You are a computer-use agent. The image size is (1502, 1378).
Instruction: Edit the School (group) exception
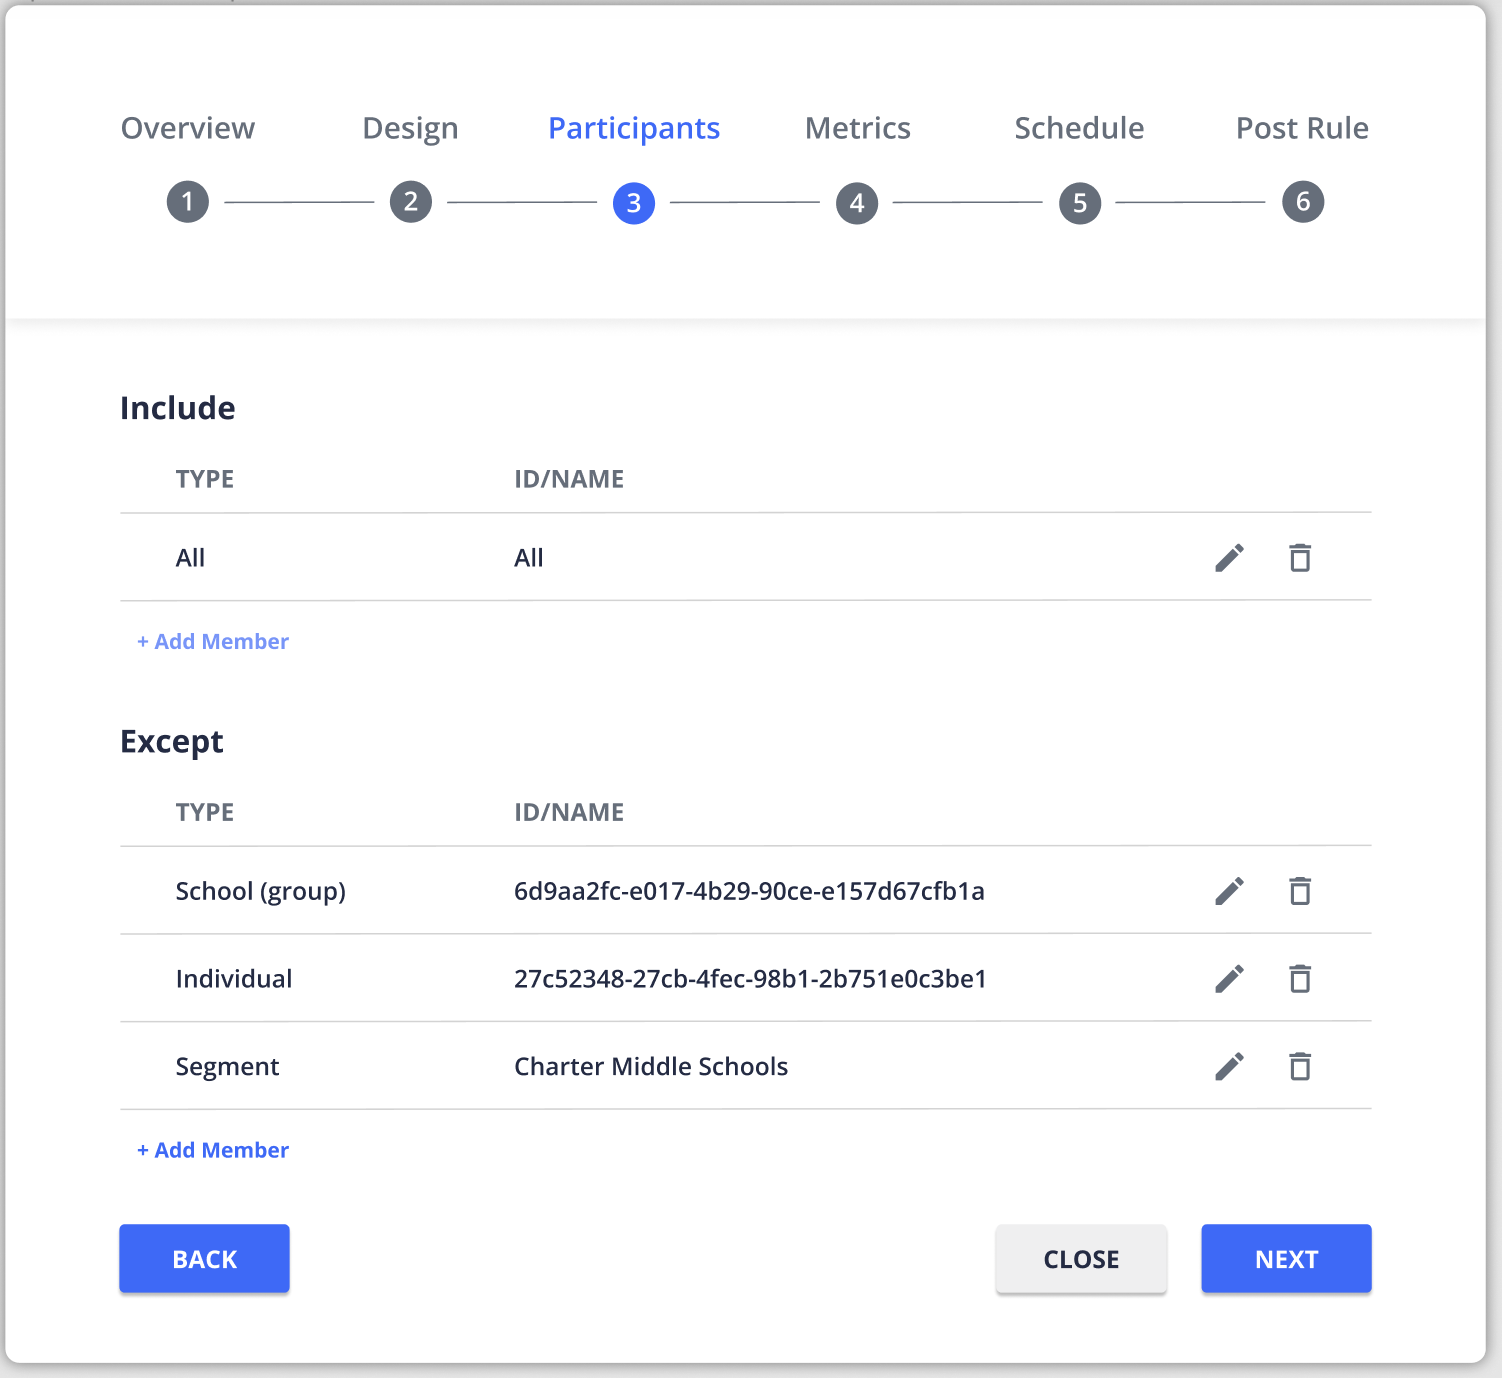[x=1229, y=891]
